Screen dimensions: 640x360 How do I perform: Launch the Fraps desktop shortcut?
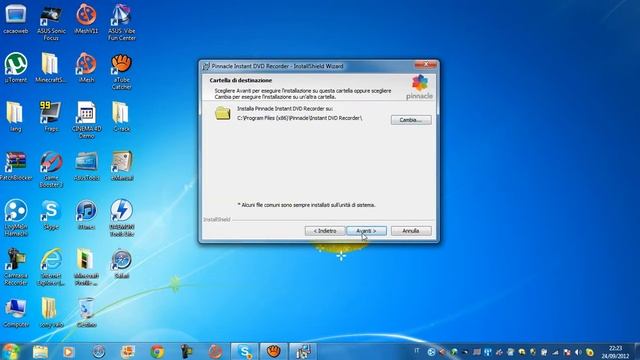(51, 117)
